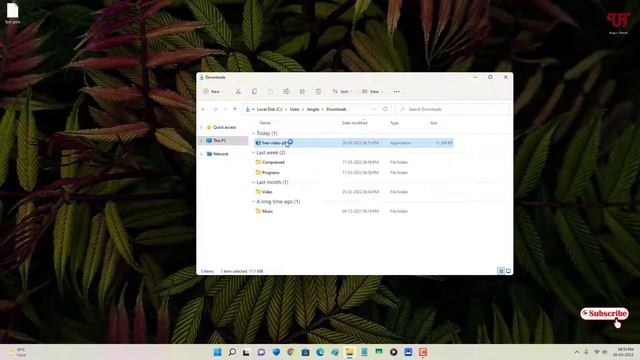Open the View layout dropdown
Image resolution: width=640 pixels, height=360 pixels.
[372, 91]
